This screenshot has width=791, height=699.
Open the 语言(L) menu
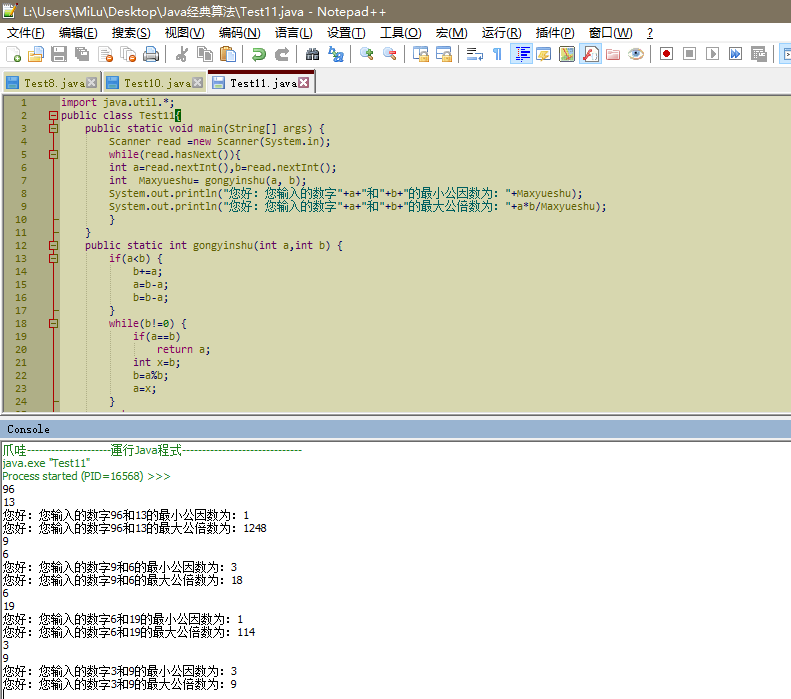(294, 33)
